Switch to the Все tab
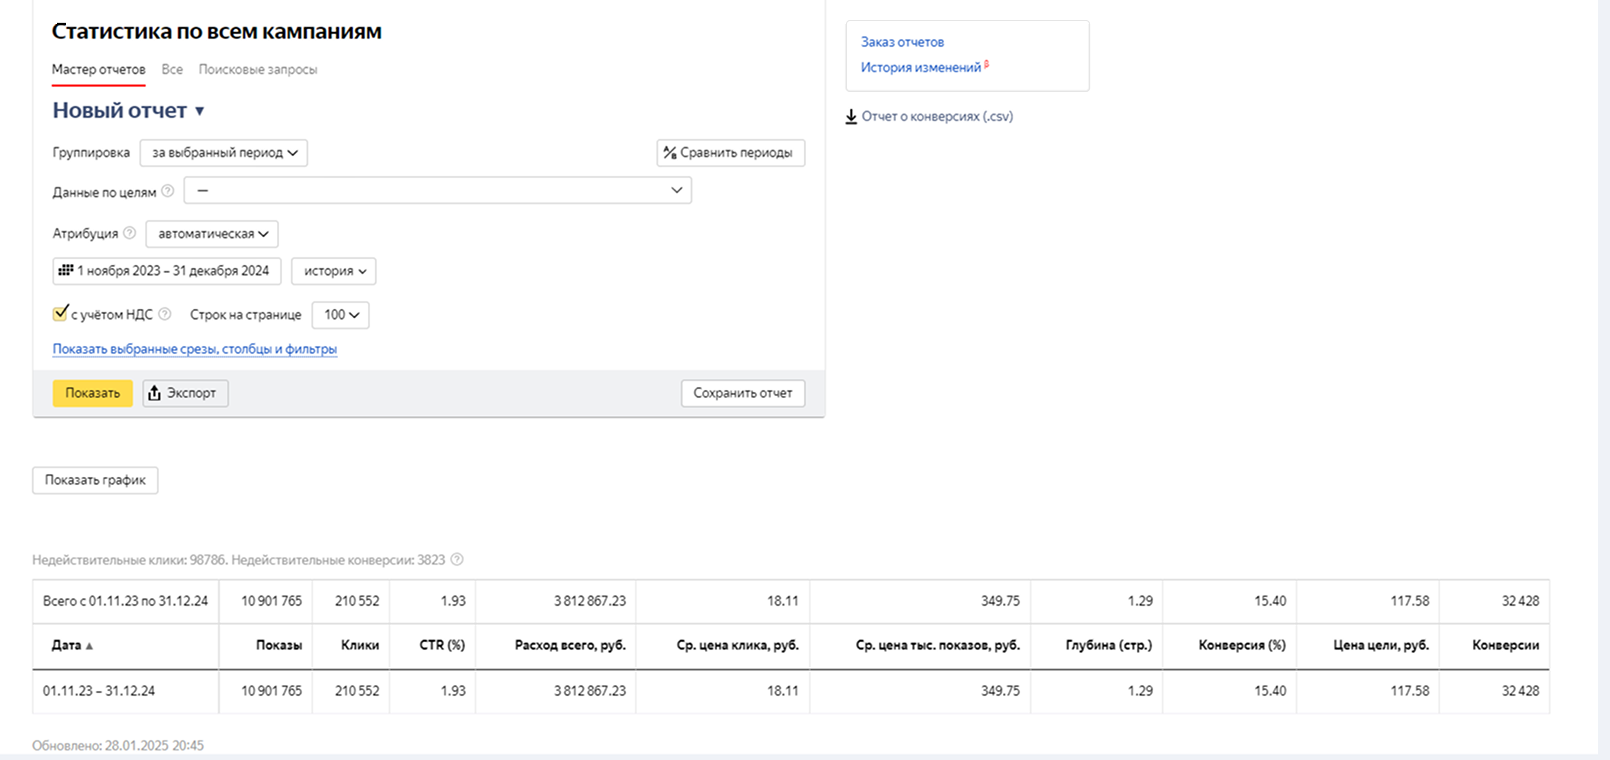 (x=172, y=70)
